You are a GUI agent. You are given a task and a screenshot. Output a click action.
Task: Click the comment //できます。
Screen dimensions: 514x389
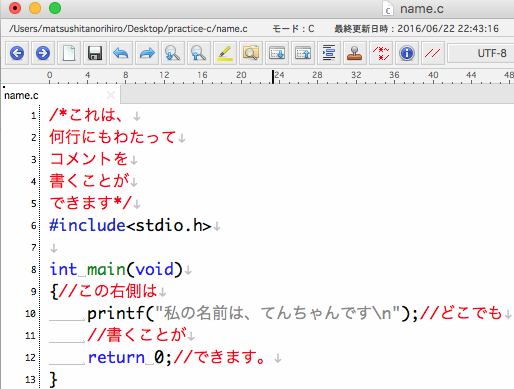220,357
